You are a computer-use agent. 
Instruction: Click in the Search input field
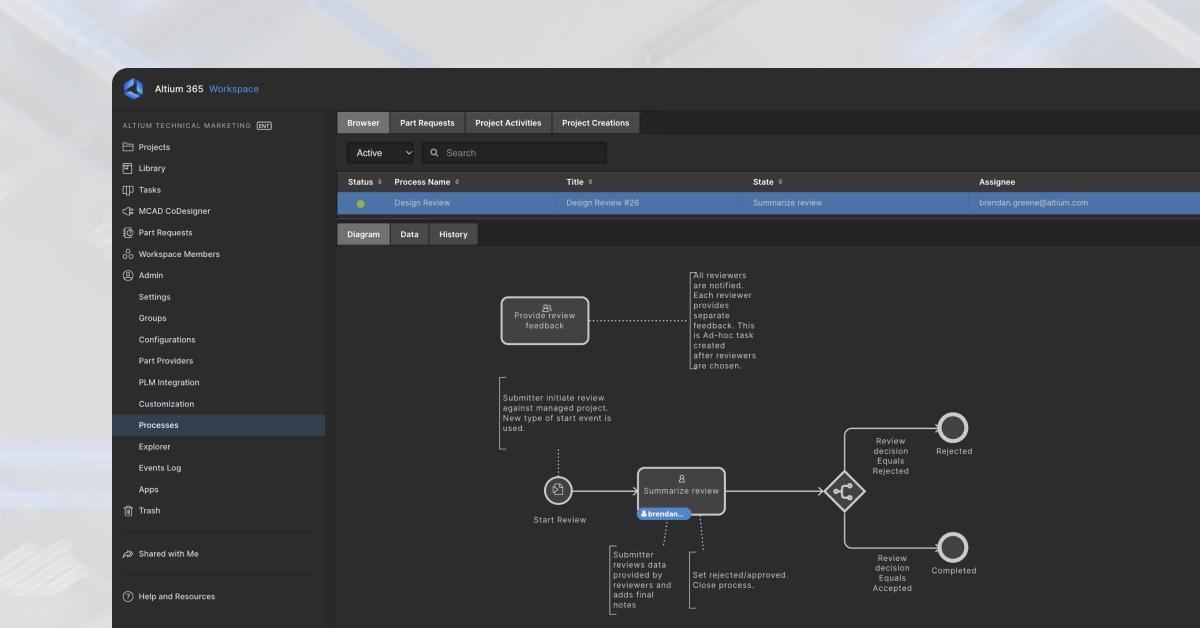tap(514, 153)
